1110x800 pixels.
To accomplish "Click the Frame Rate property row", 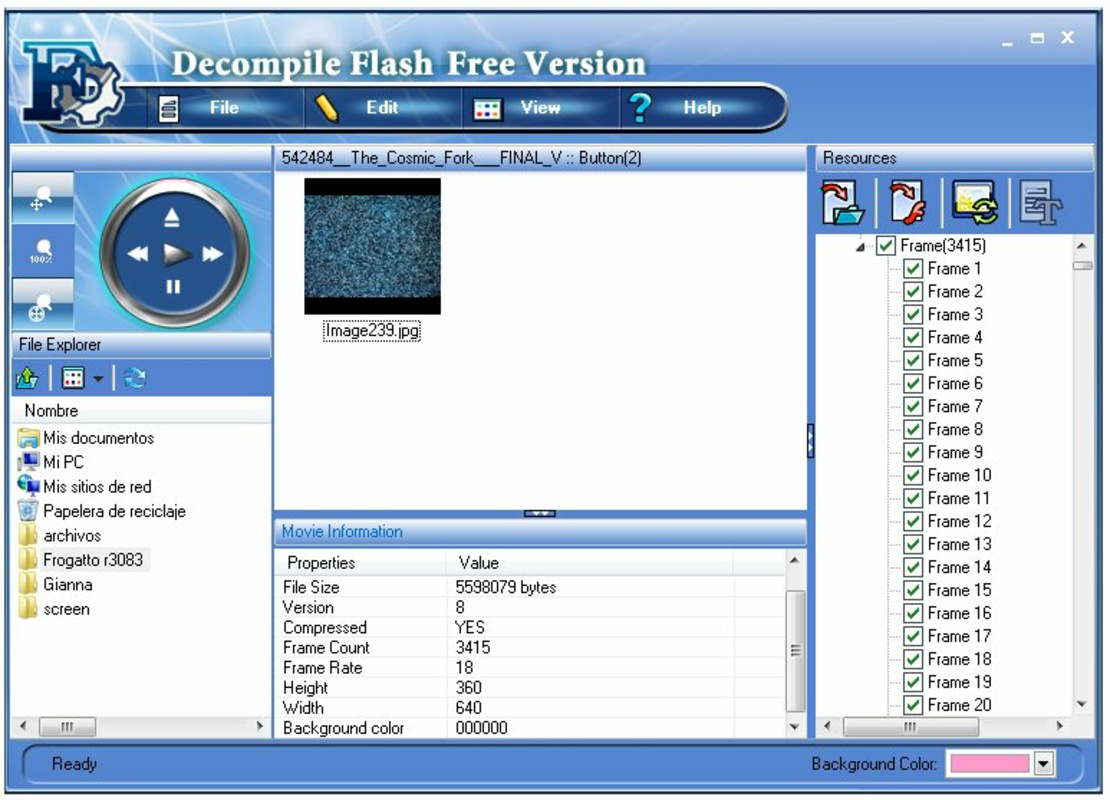I will pos(531,668).
